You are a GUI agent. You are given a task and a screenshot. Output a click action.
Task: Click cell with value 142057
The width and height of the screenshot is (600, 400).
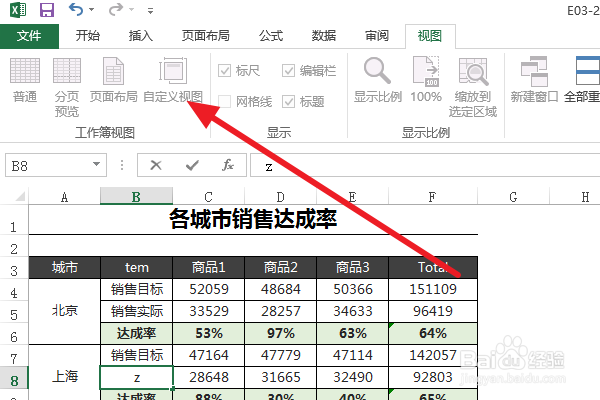tap(433, 355)
